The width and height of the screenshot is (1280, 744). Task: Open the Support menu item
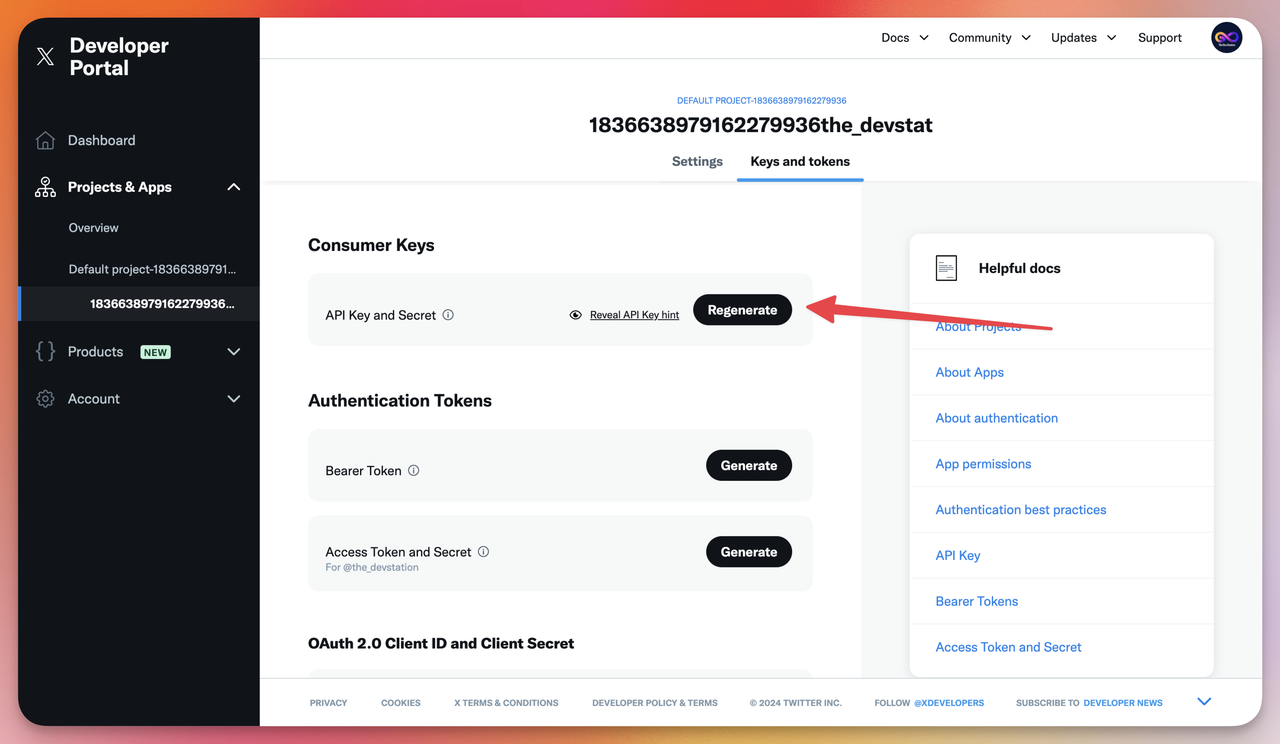pyautogui.click(x=1160, y=38)
